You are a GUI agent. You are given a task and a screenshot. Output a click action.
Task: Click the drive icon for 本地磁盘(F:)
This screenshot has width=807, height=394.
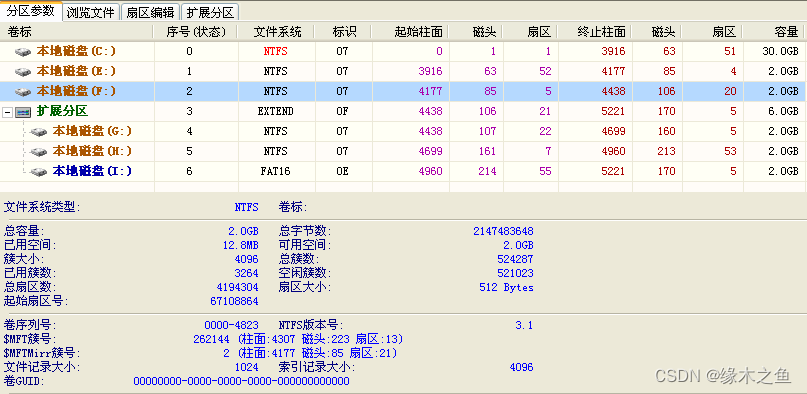(x=23, y=92)
